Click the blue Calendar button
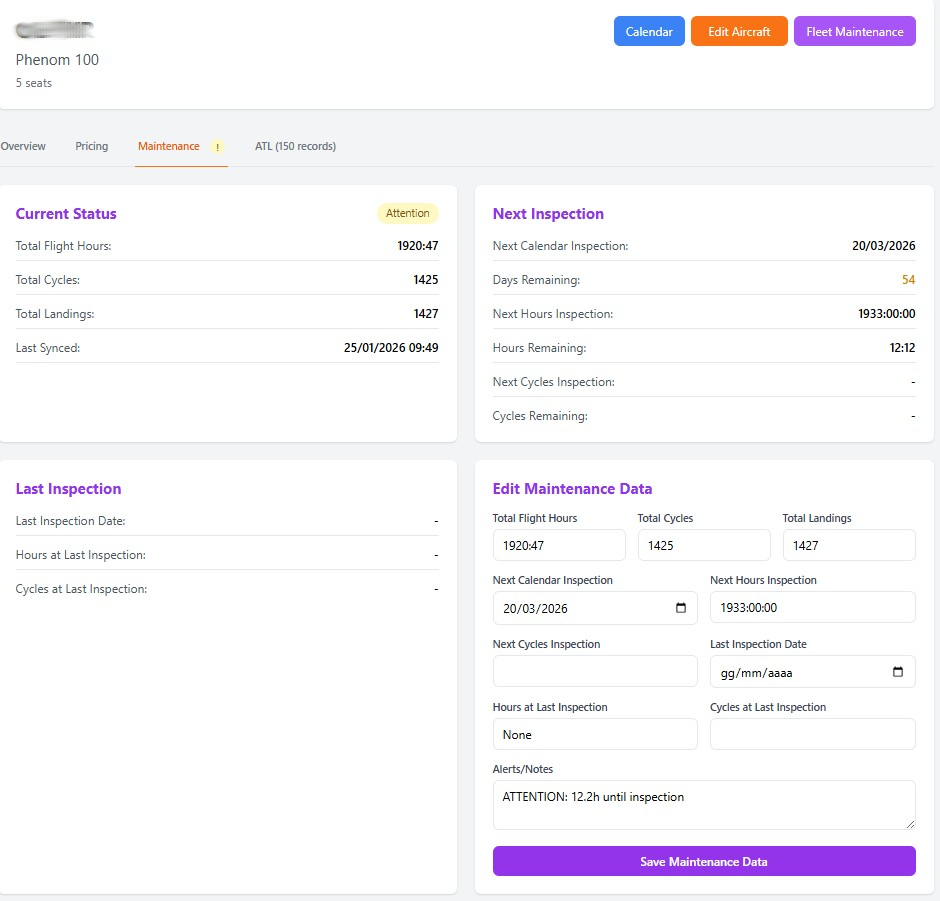 point(649,32)
